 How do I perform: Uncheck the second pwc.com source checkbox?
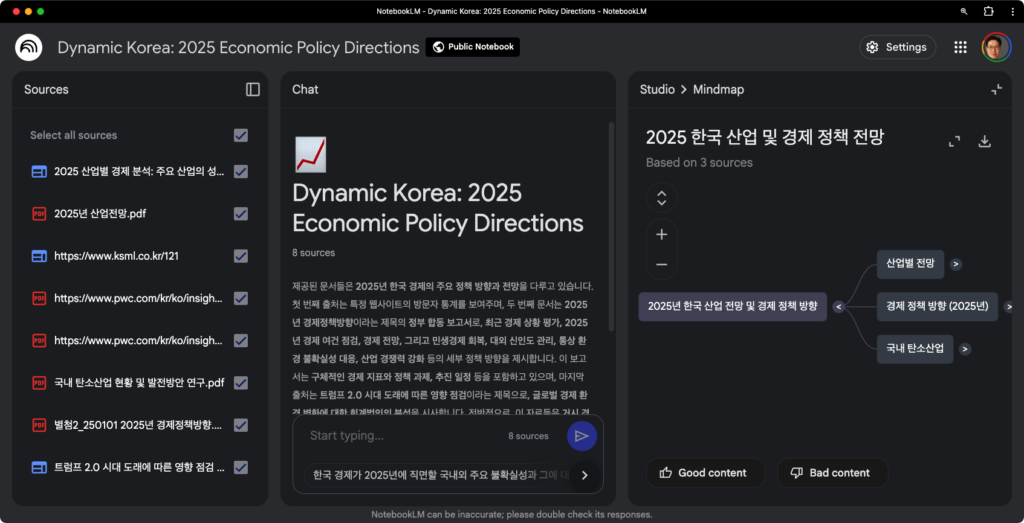click(x=241, y=340)
